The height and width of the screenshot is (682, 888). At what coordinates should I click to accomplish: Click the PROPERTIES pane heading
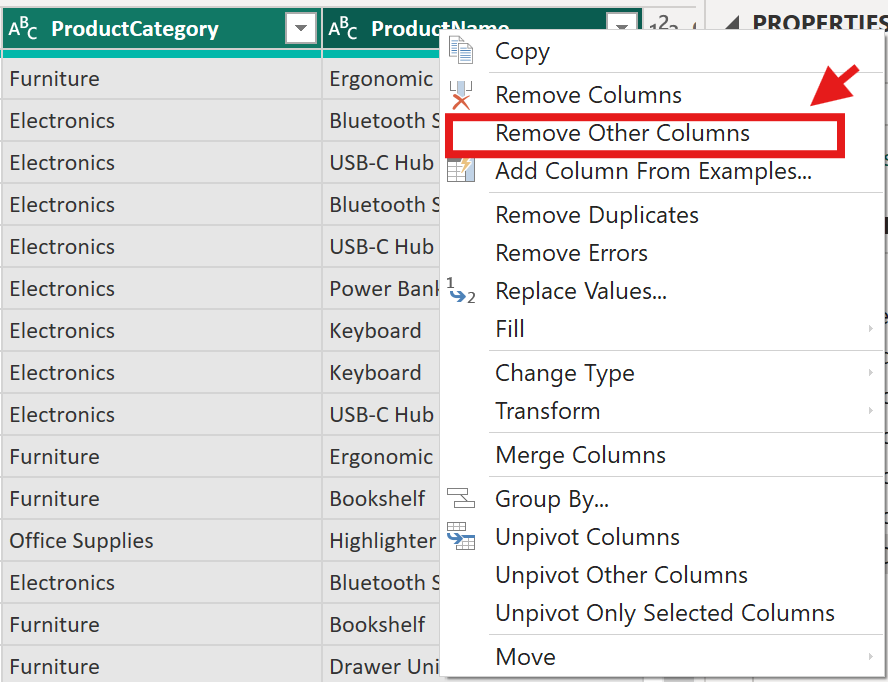coord(819,23)
